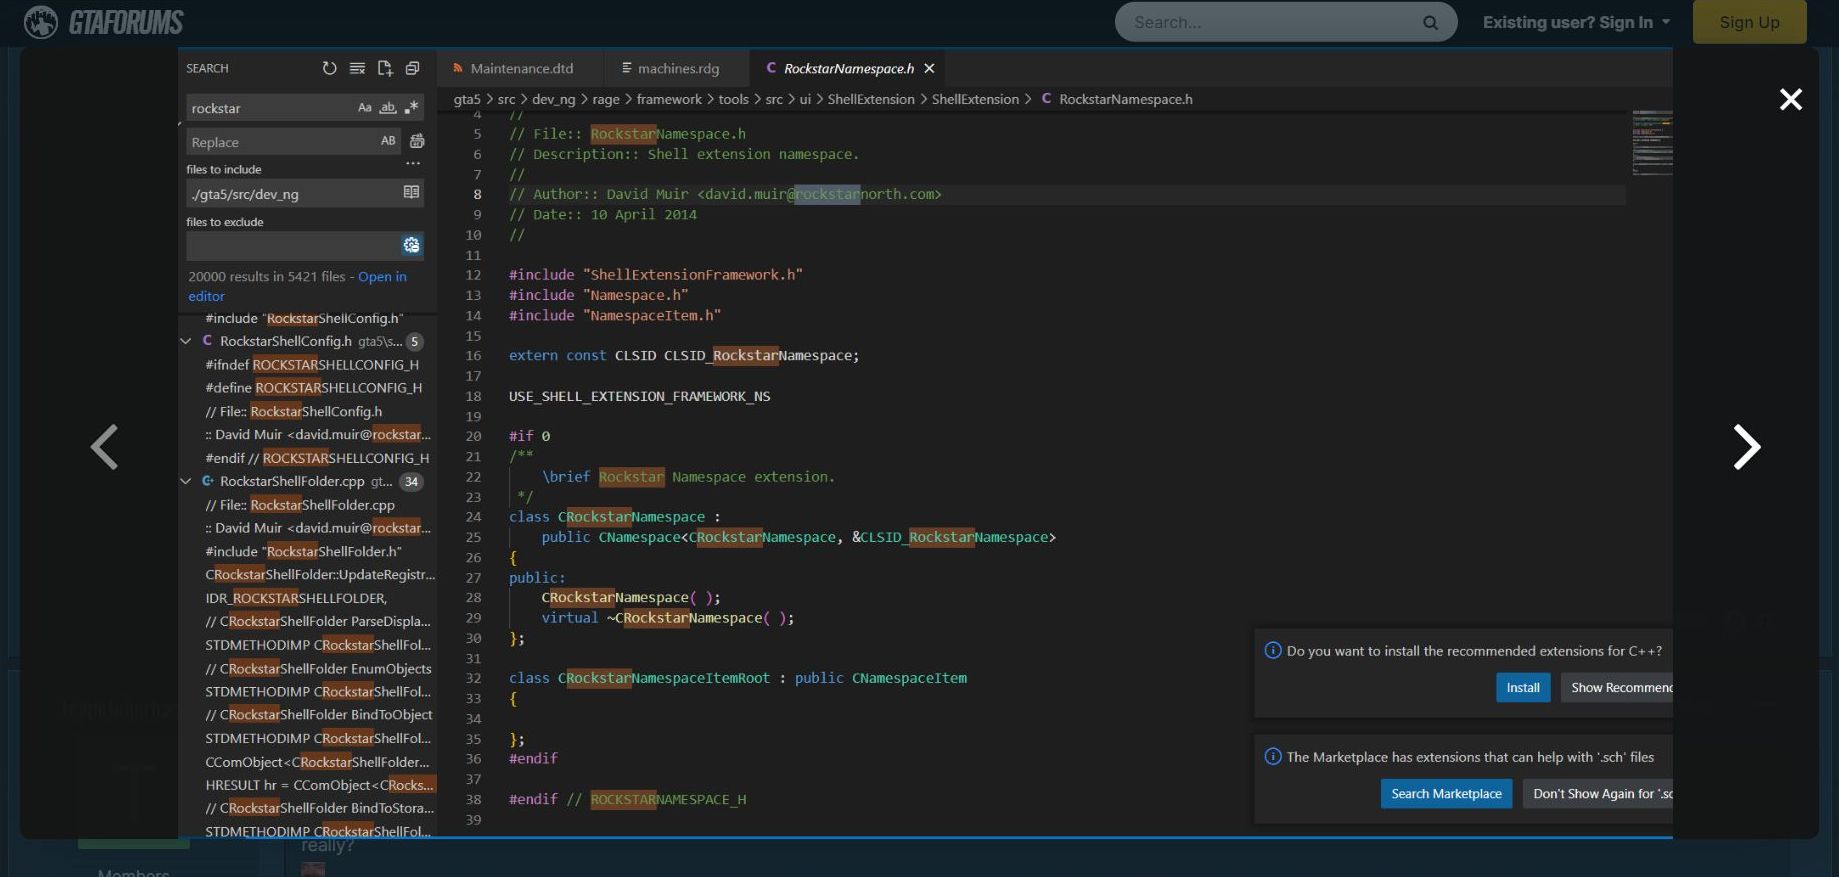Click the Replace All icon
Image resolution: width=1839 pixels, height=877 pixels.
(417, 141)
